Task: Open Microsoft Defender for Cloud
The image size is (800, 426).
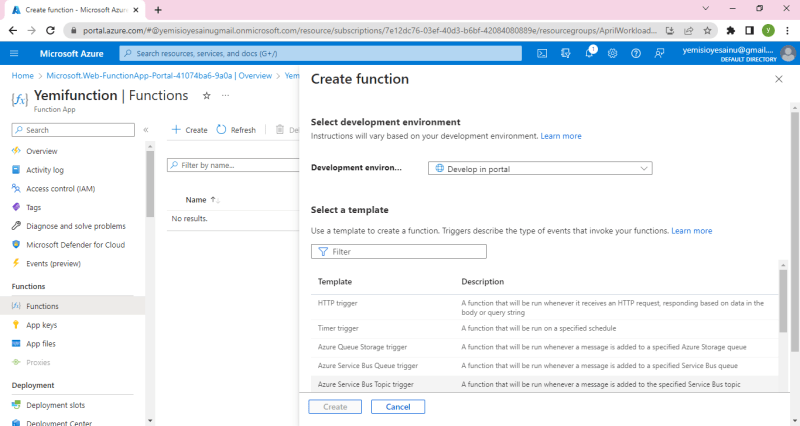Action: click(x=76, y=245)
